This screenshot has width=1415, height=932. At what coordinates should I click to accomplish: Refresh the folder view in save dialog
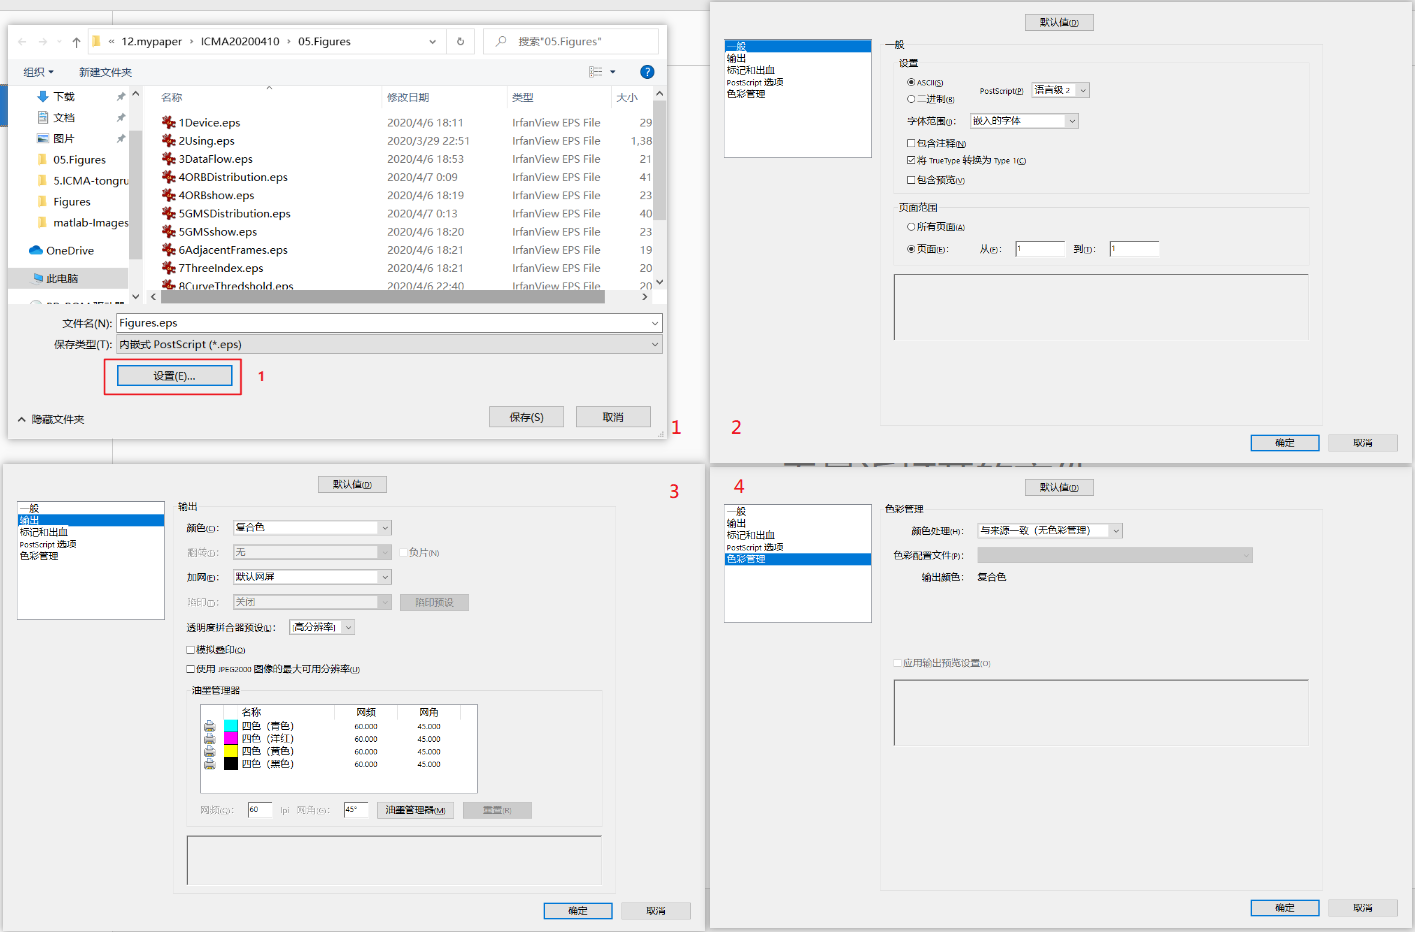(x=460, y=42)
